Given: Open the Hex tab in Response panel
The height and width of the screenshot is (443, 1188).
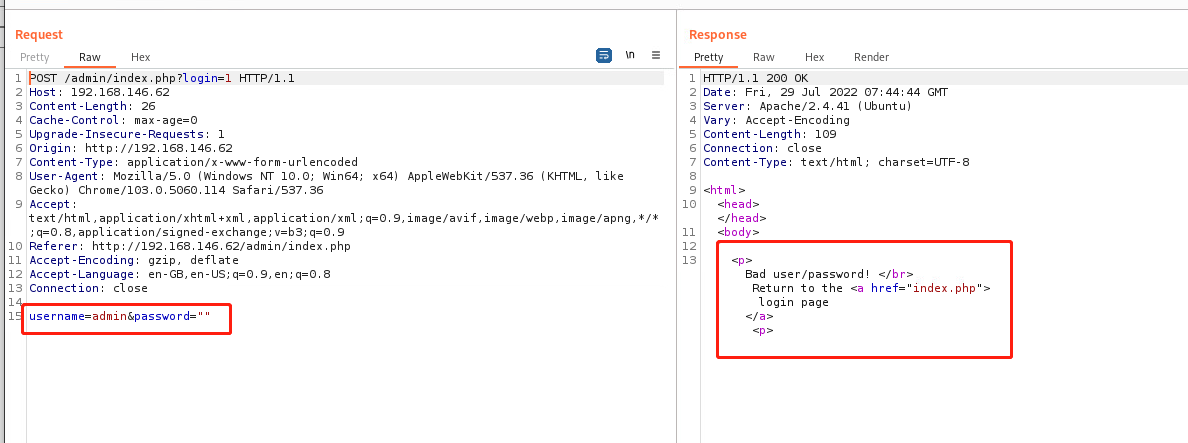Looking at the screenshot, I should 814,57.
